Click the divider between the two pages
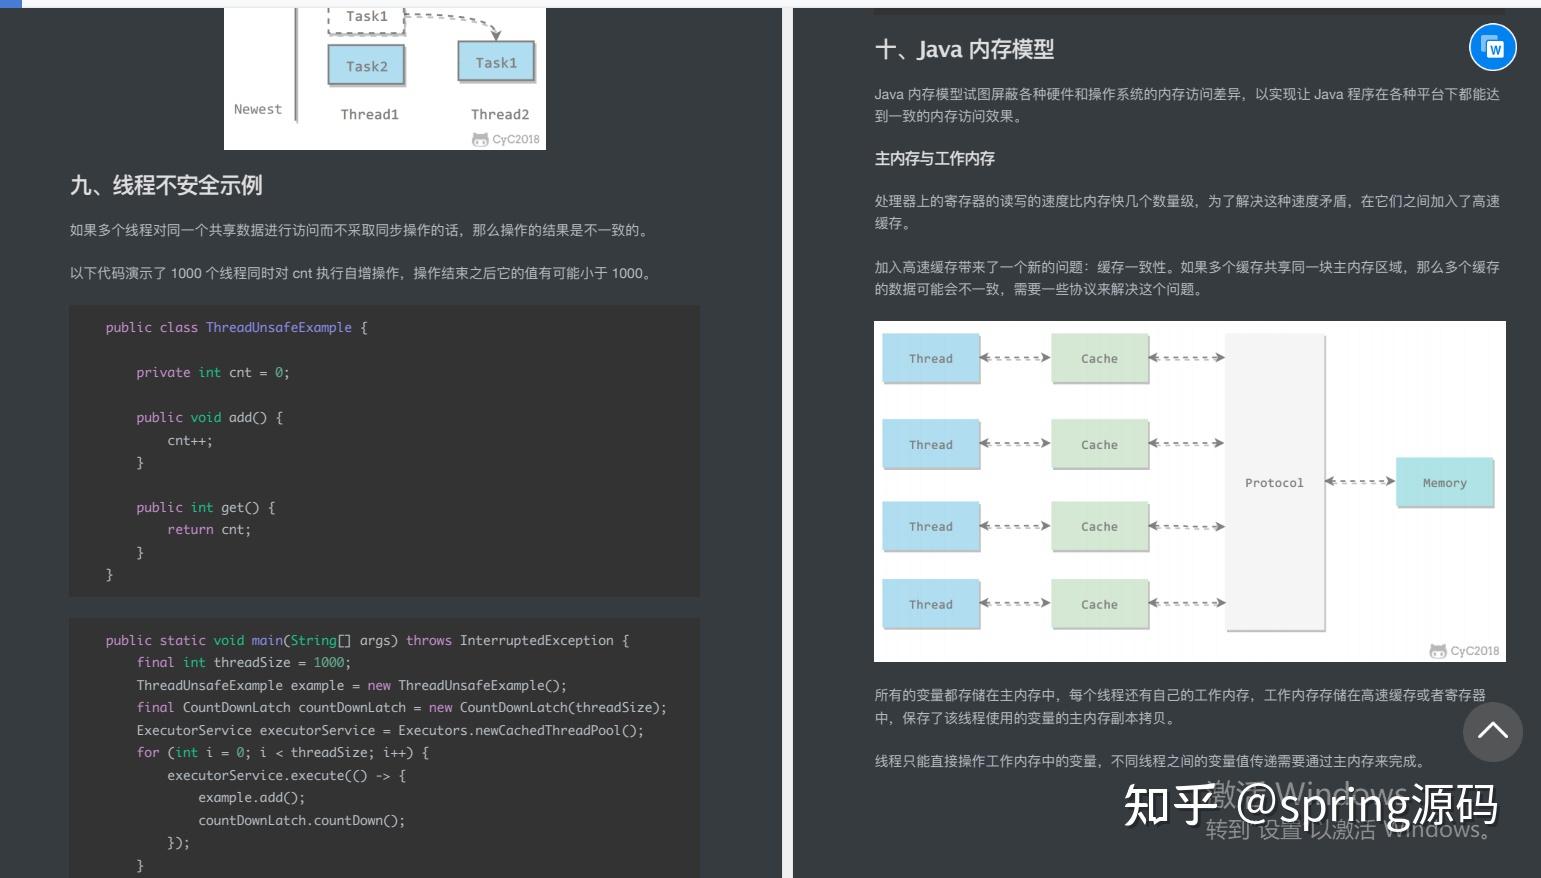 pos(786,439)
